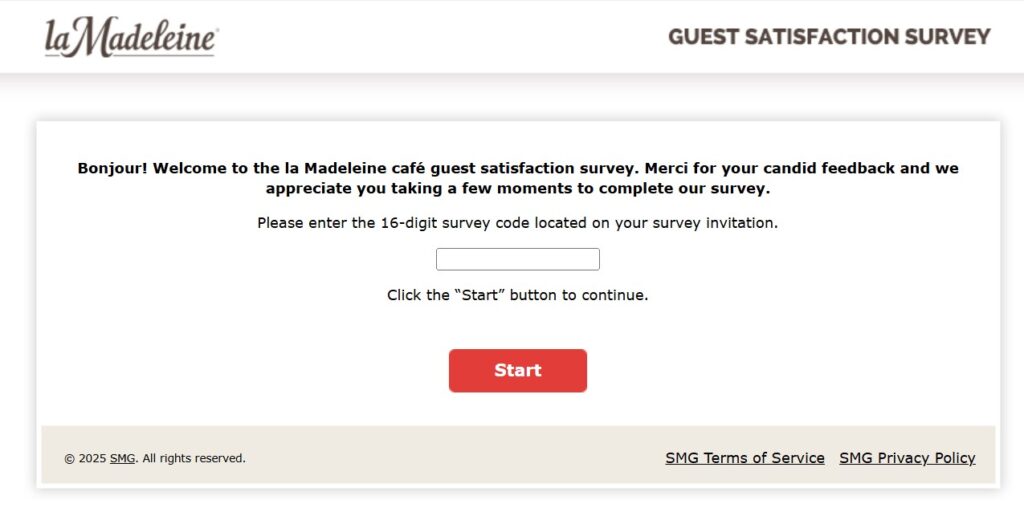Click the 'la' part of the logo
The width and height of the screenshot is (1024, 508).
click(x=56, y=40)
